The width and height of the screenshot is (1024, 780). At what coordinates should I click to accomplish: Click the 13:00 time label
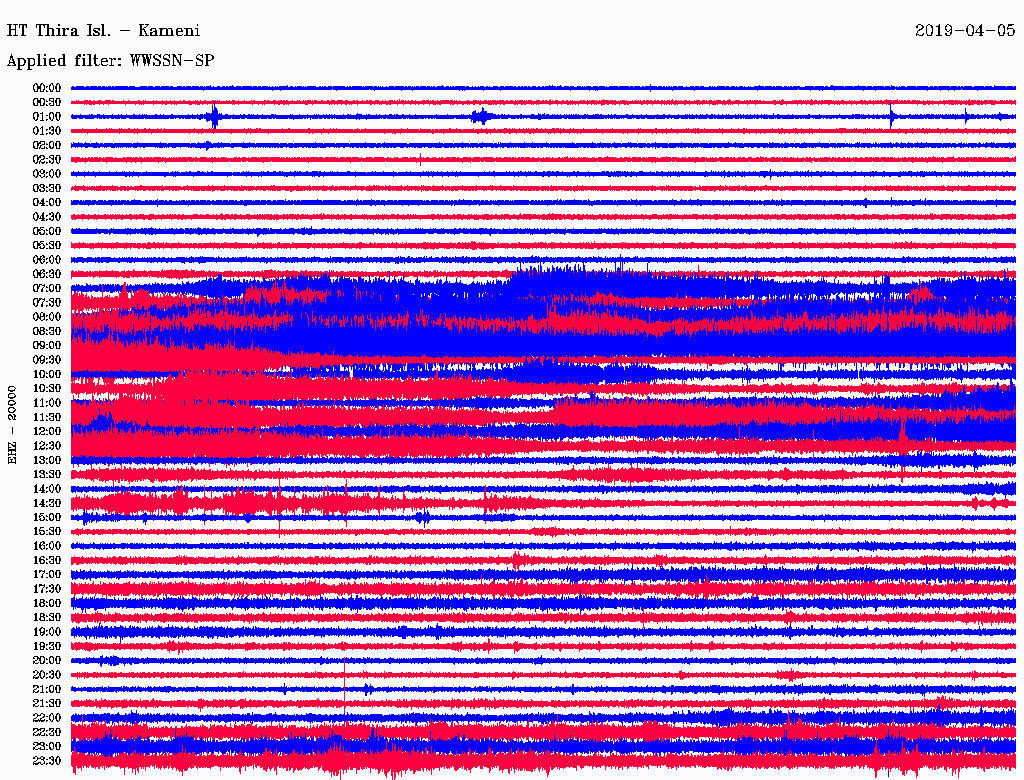tap(47, 461)
